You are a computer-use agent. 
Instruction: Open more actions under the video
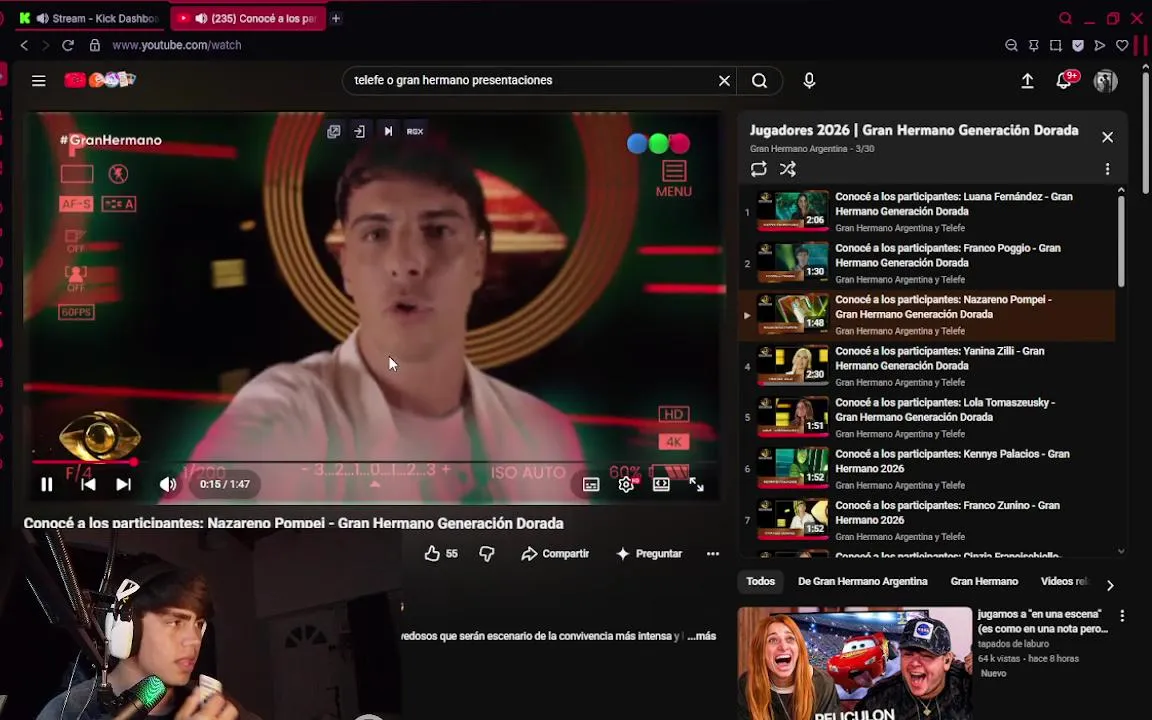(x=713, y=554)
